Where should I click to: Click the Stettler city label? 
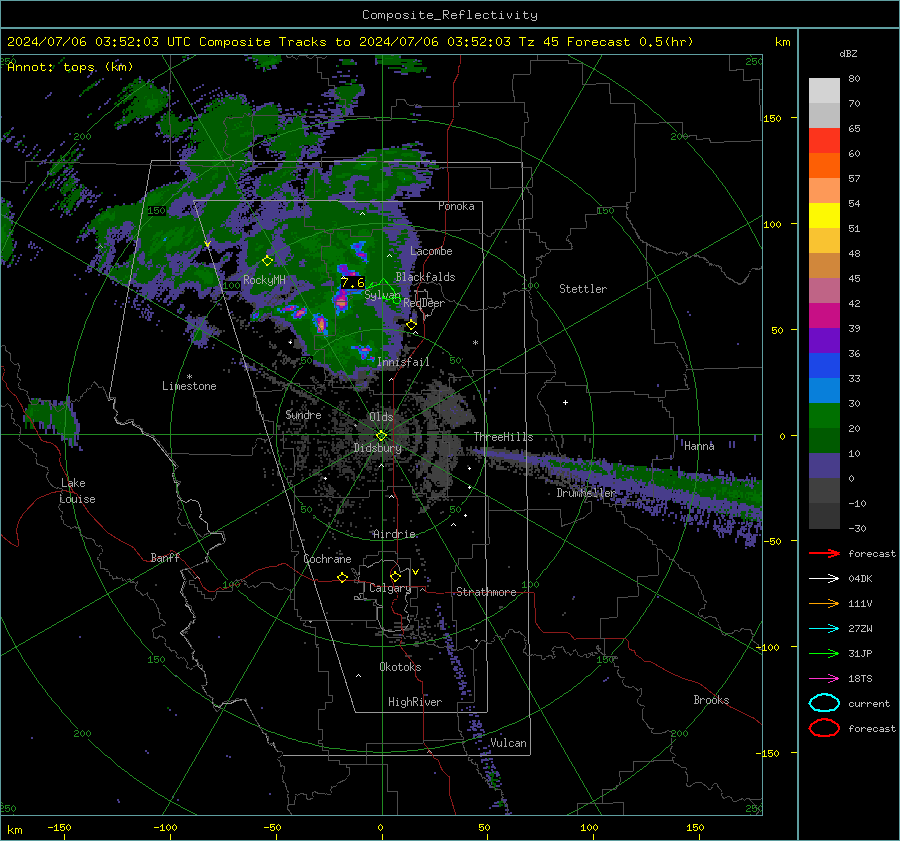pyautogui.click(x=583, y=289)
